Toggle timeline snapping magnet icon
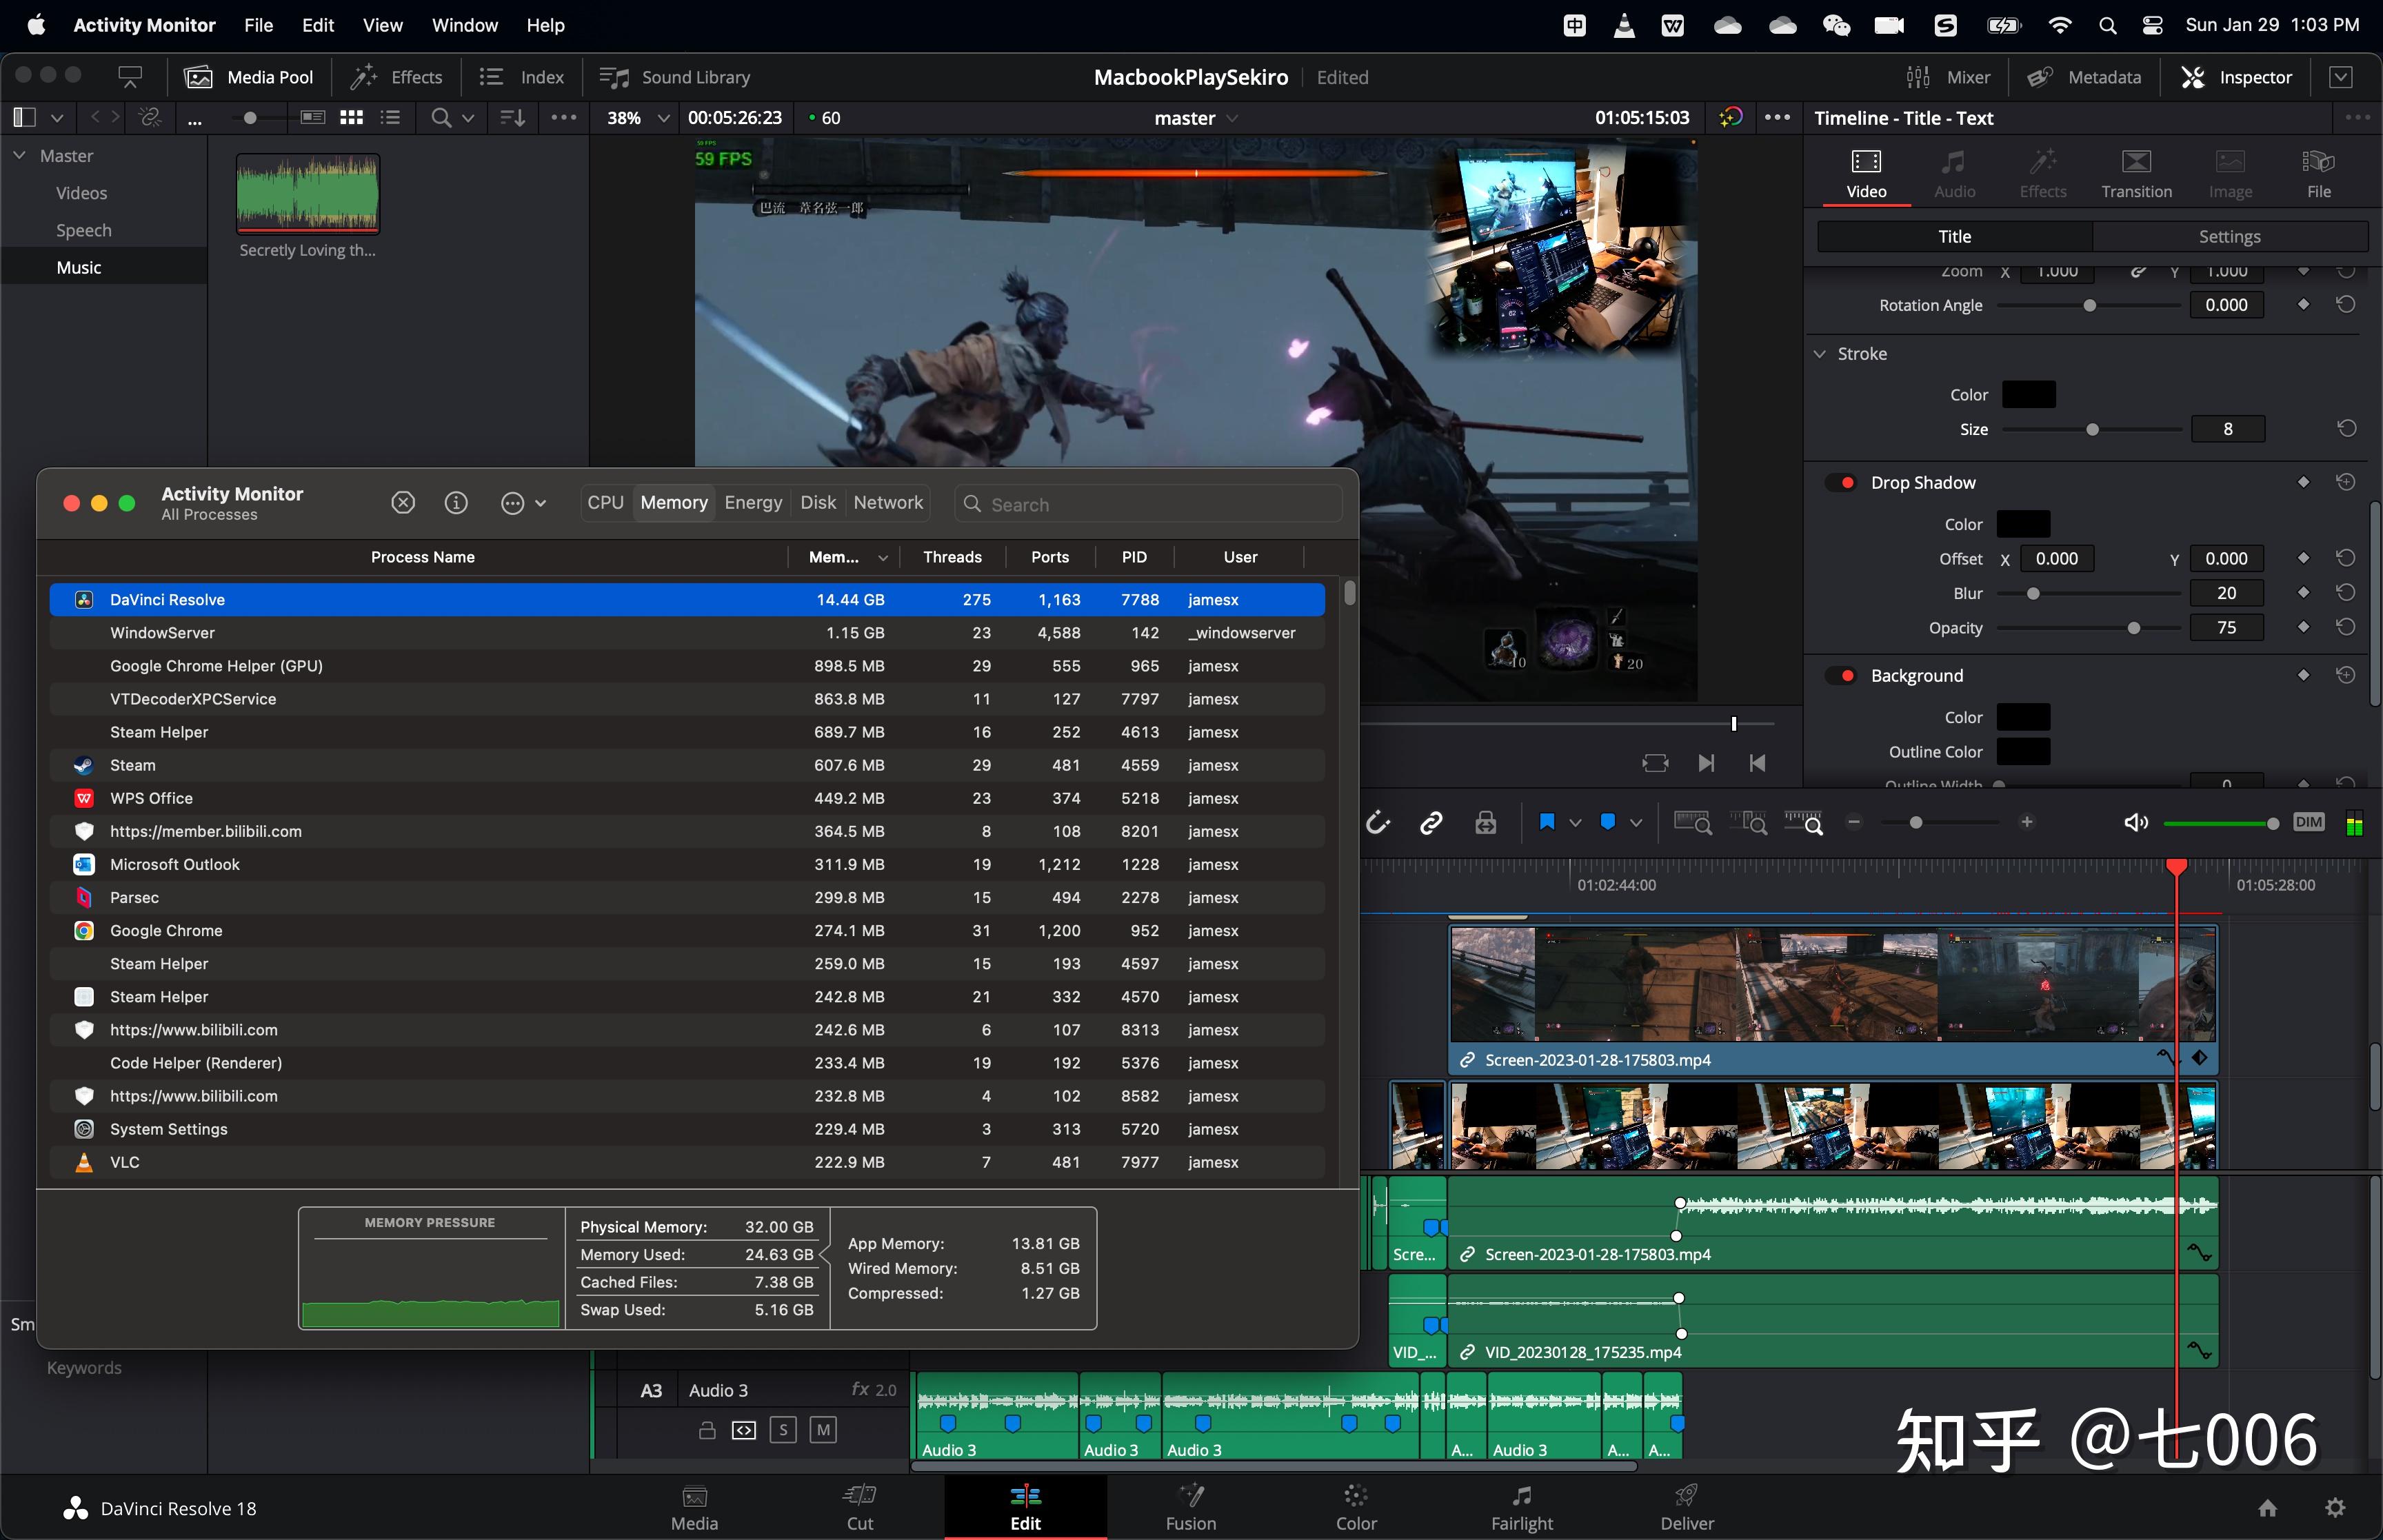The height and width of the screenshot is (1540, 2383). [1378, 822]
